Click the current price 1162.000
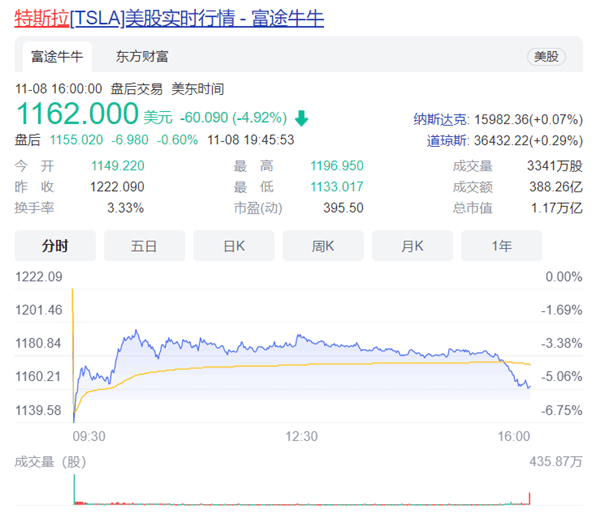This screenshot has height=517, width=600. click(78, 114)
